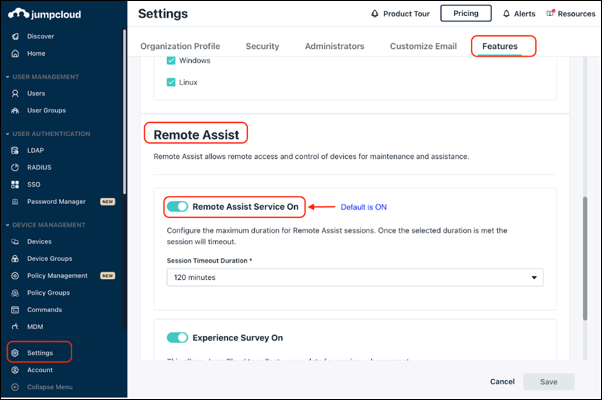Image resolution: width=602 pixels, height=400 pixels.
Task: Switch to the Security tab
Action: [x=262, y=46]
